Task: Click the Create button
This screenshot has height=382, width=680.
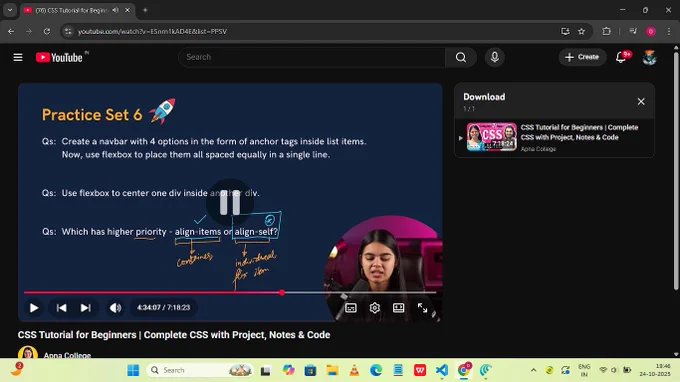Action: point(582,57)
